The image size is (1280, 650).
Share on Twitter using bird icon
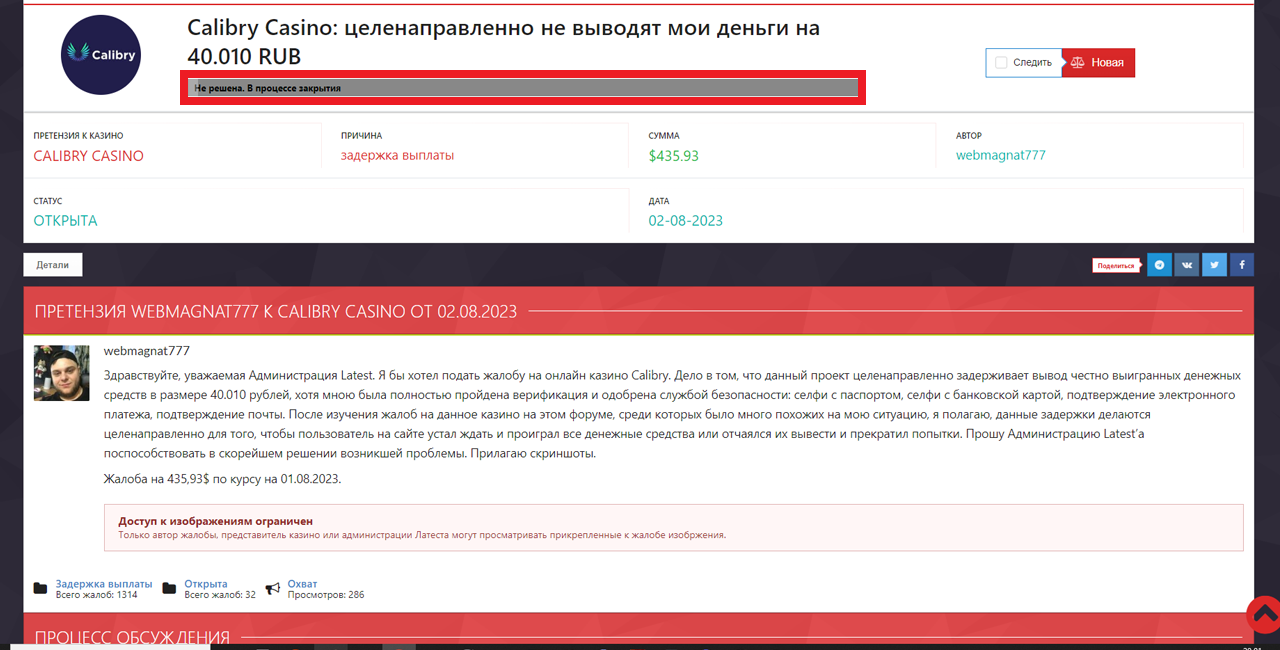tap(1214, 265)
